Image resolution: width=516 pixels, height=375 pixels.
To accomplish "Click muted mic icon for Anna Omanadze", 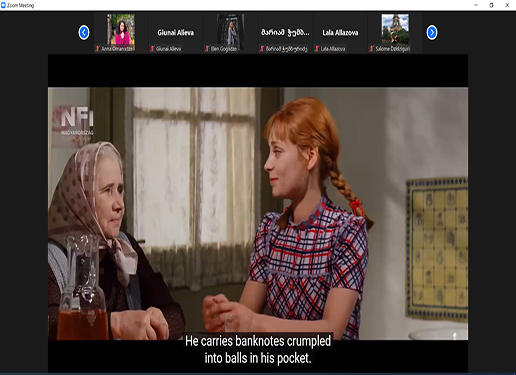I will click(x=98, y=49).
